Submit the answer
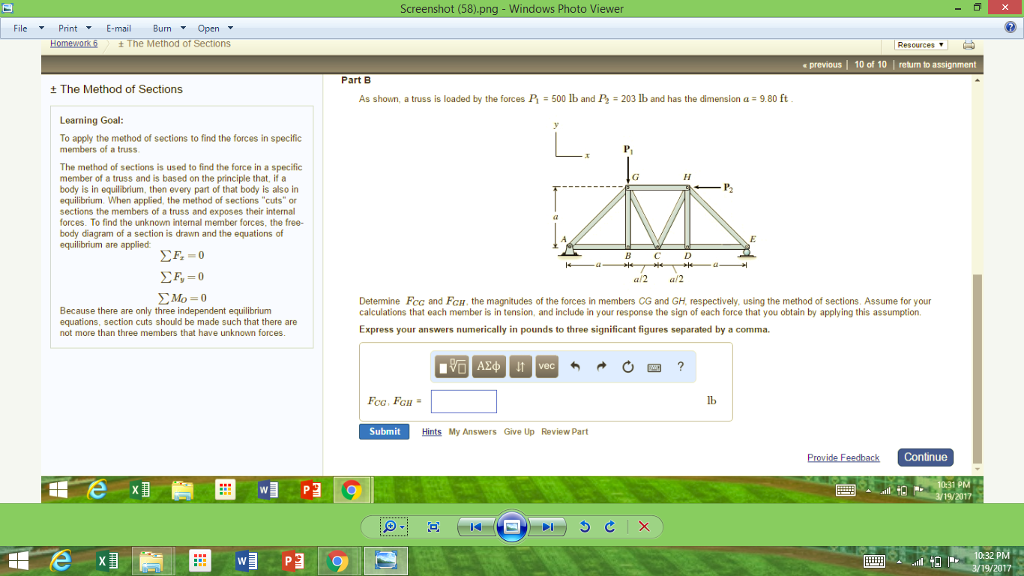The image size is (1024, 576). pos(383,431)
